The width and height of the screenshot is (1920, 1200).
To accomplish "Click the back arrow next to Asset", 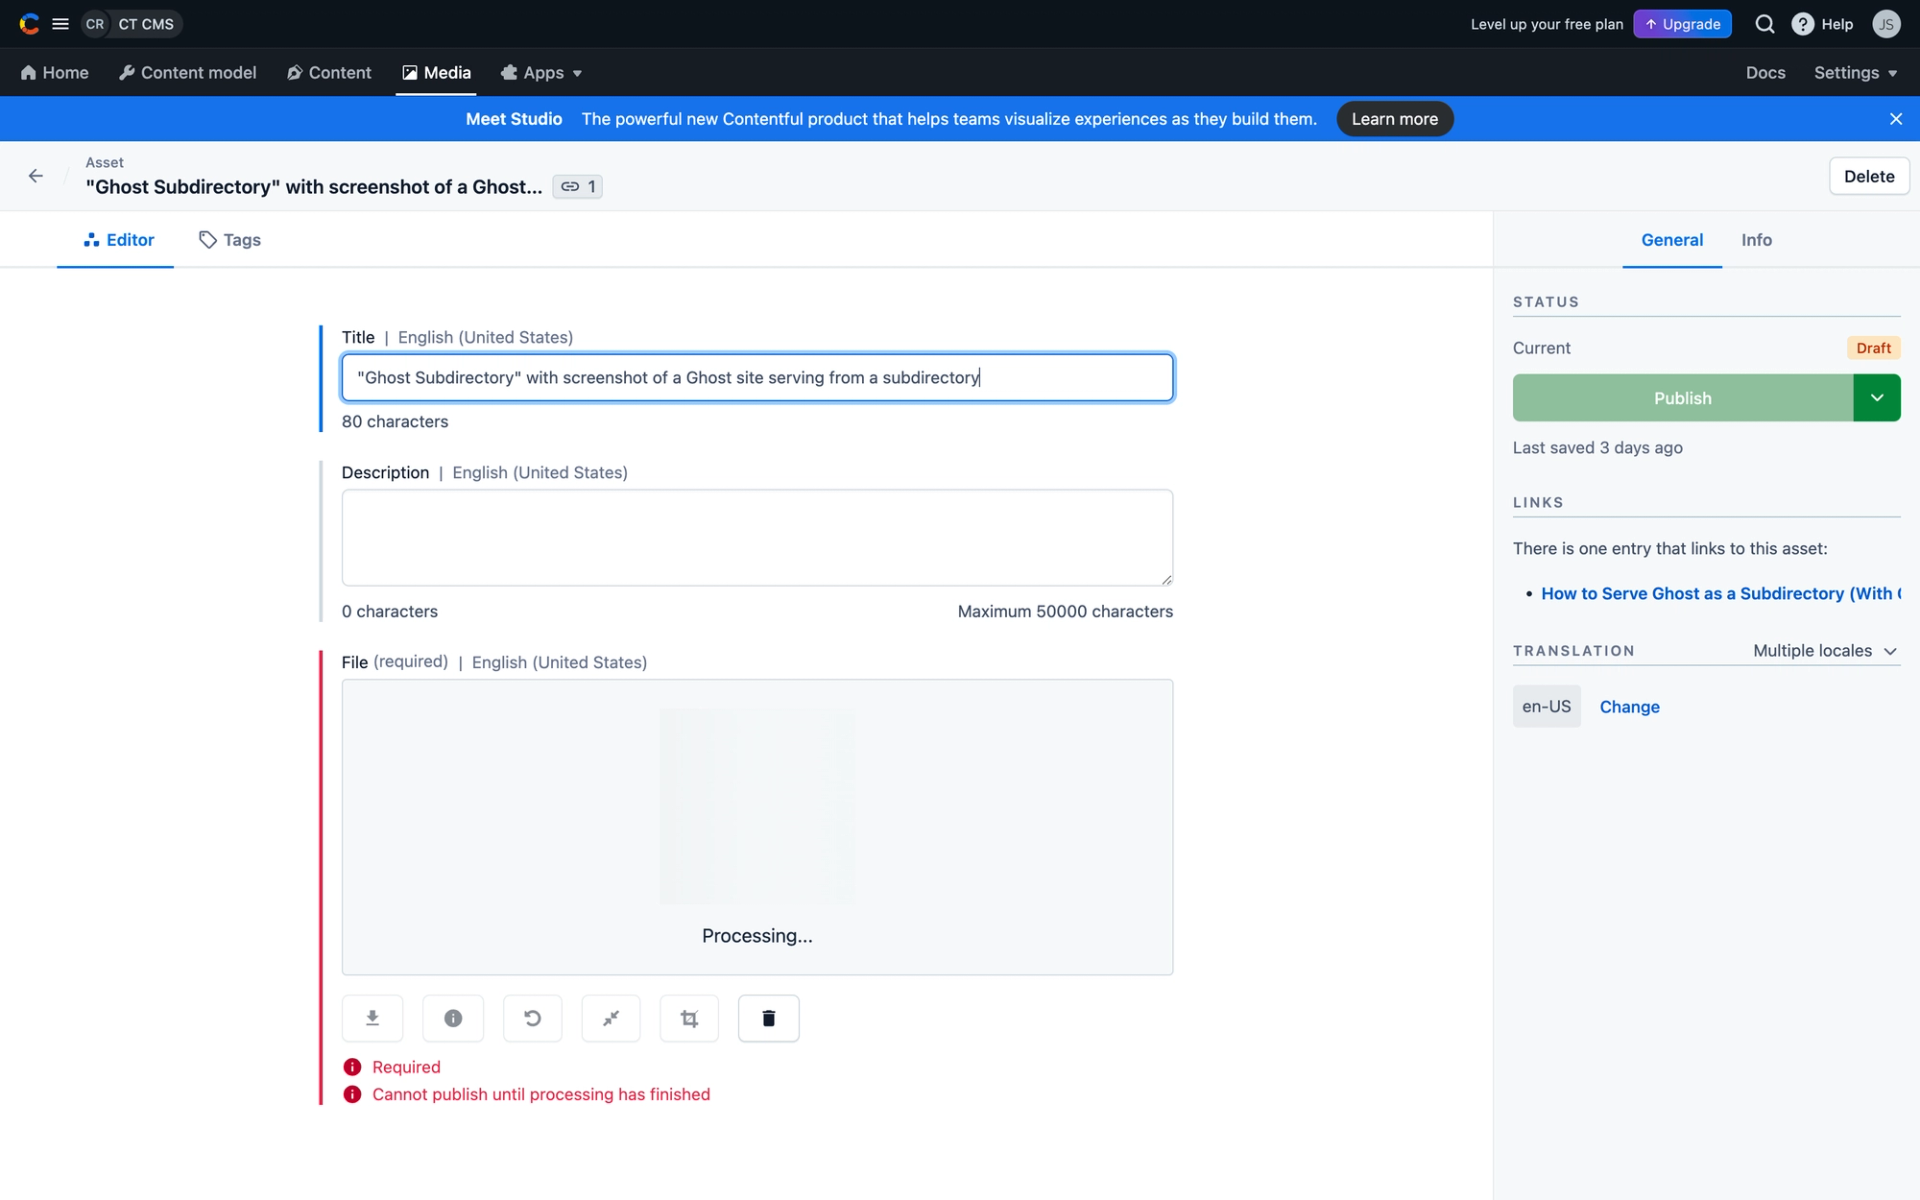I will [x=36, y=176].
